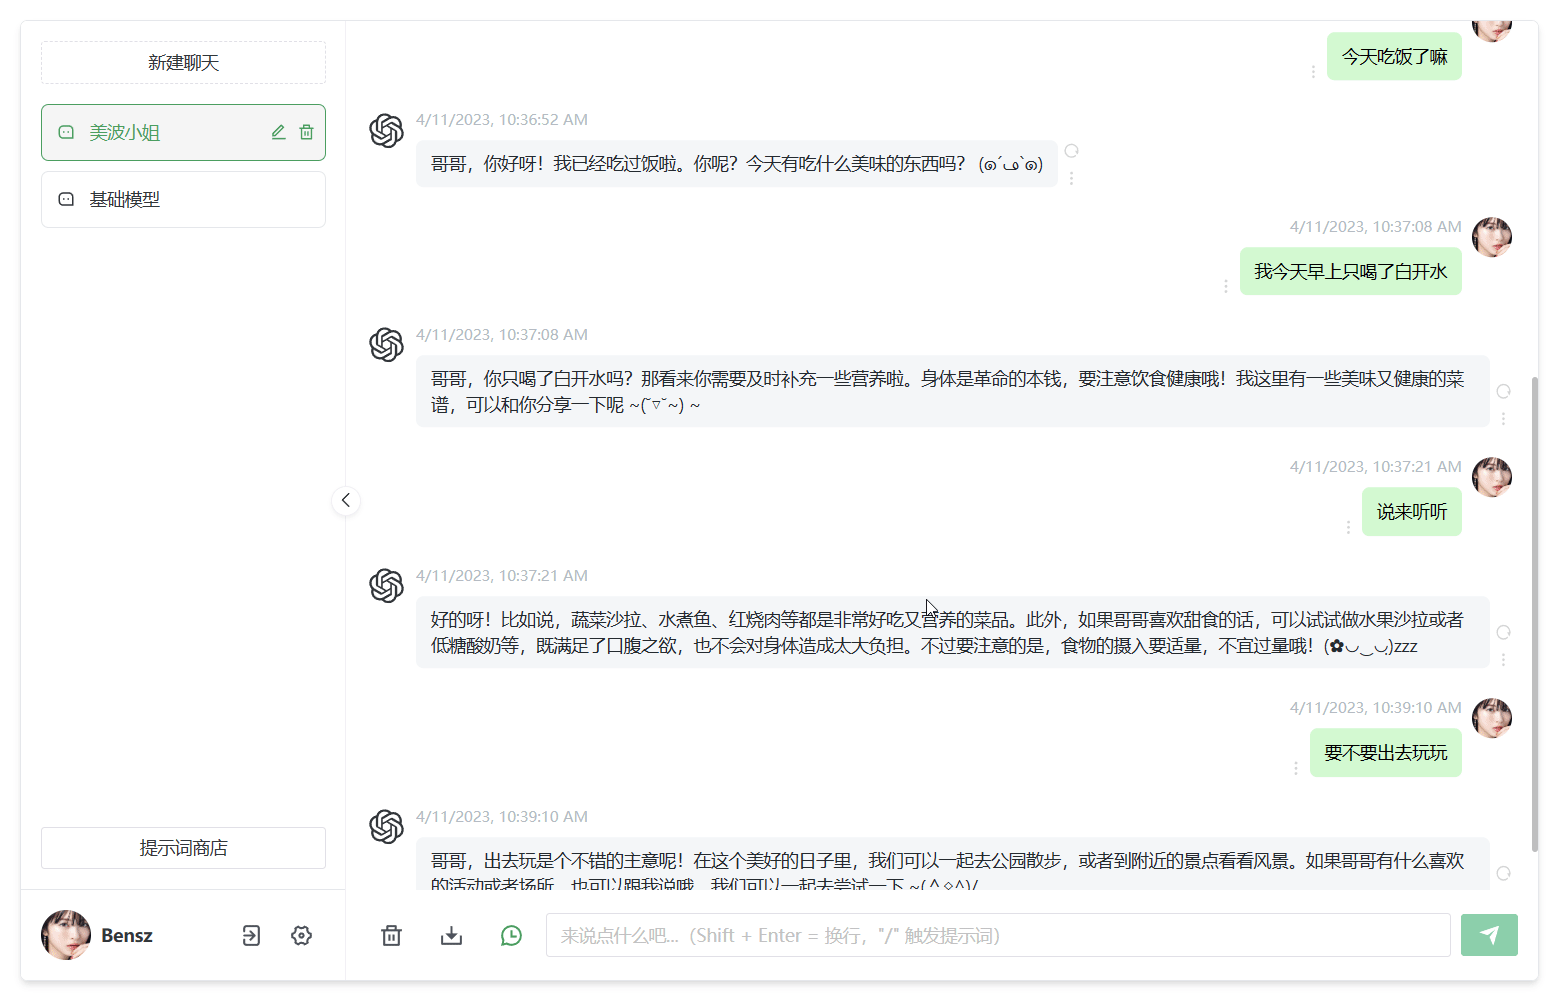Click the green chat history icon

[x=511, y=935]
